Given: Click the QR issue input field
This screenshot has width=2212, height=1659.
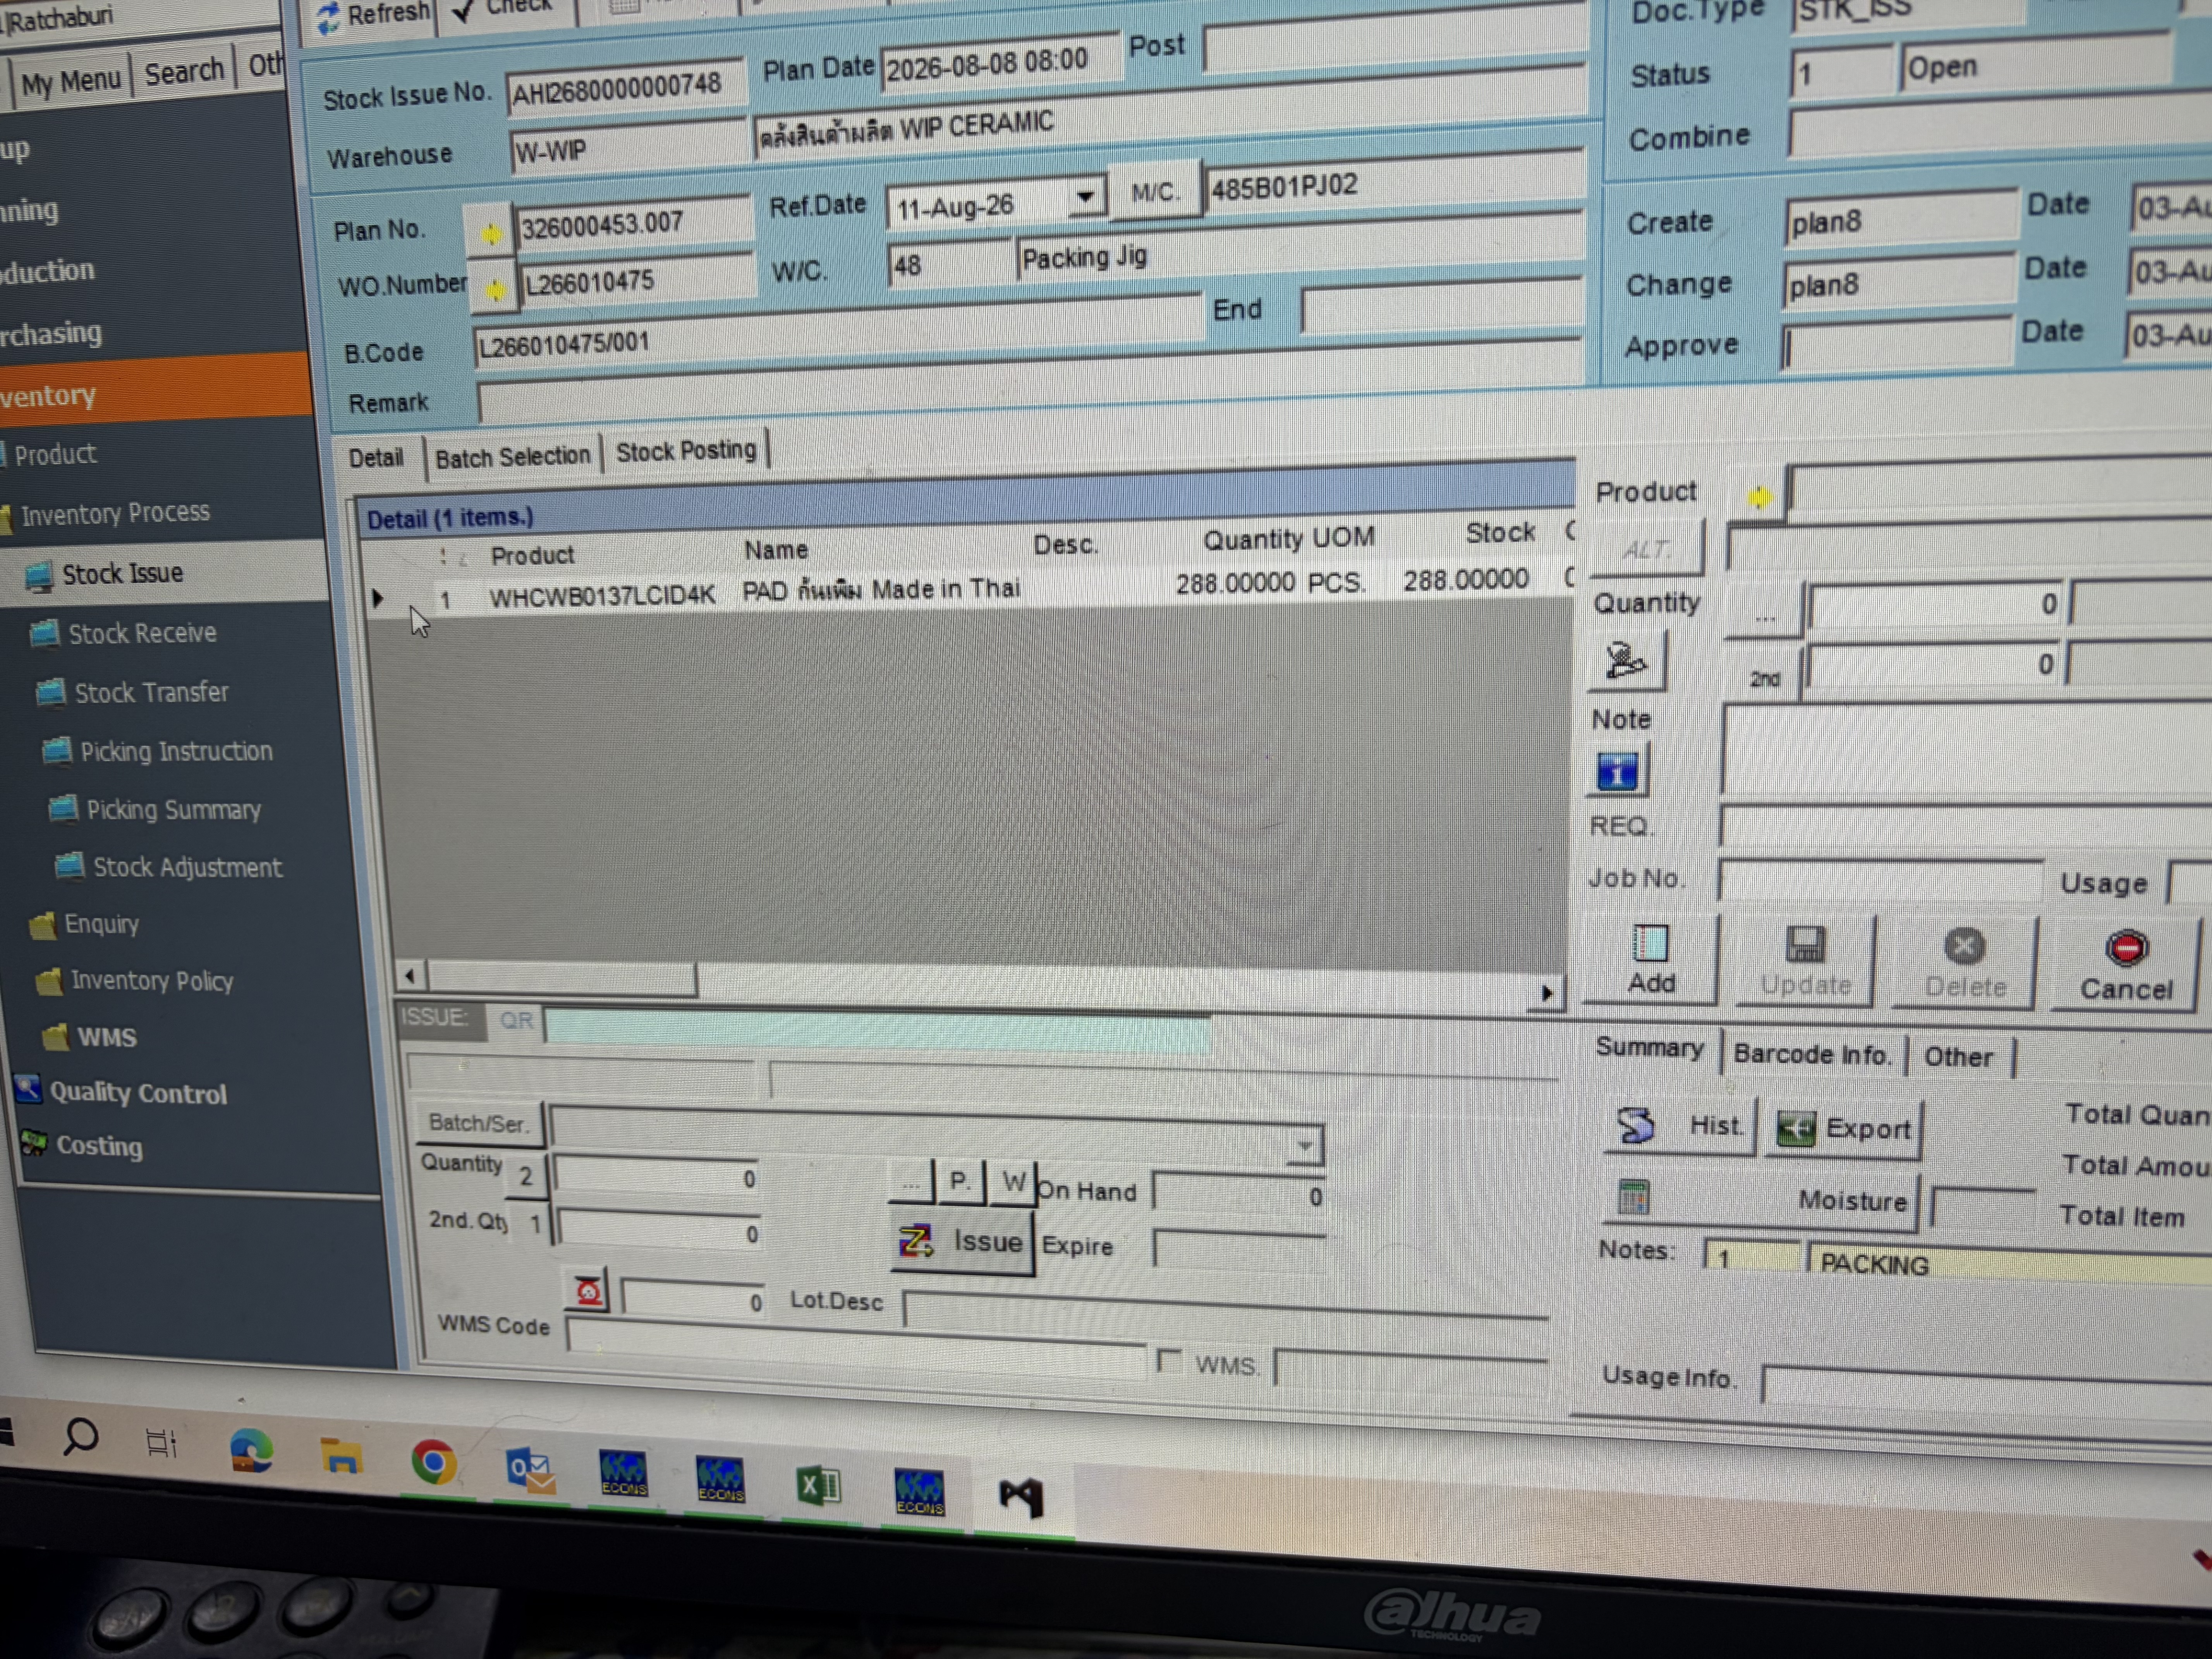Looking at the screenshot, I should [878, 1031].
